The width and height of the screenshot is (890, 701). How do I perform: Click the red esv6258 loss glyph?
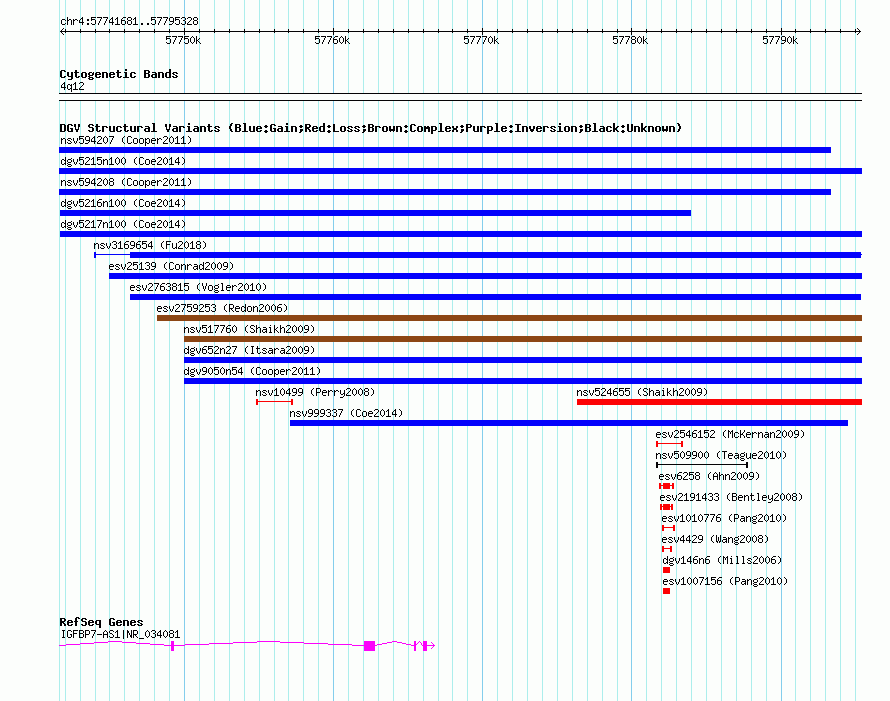coord(666,486)
